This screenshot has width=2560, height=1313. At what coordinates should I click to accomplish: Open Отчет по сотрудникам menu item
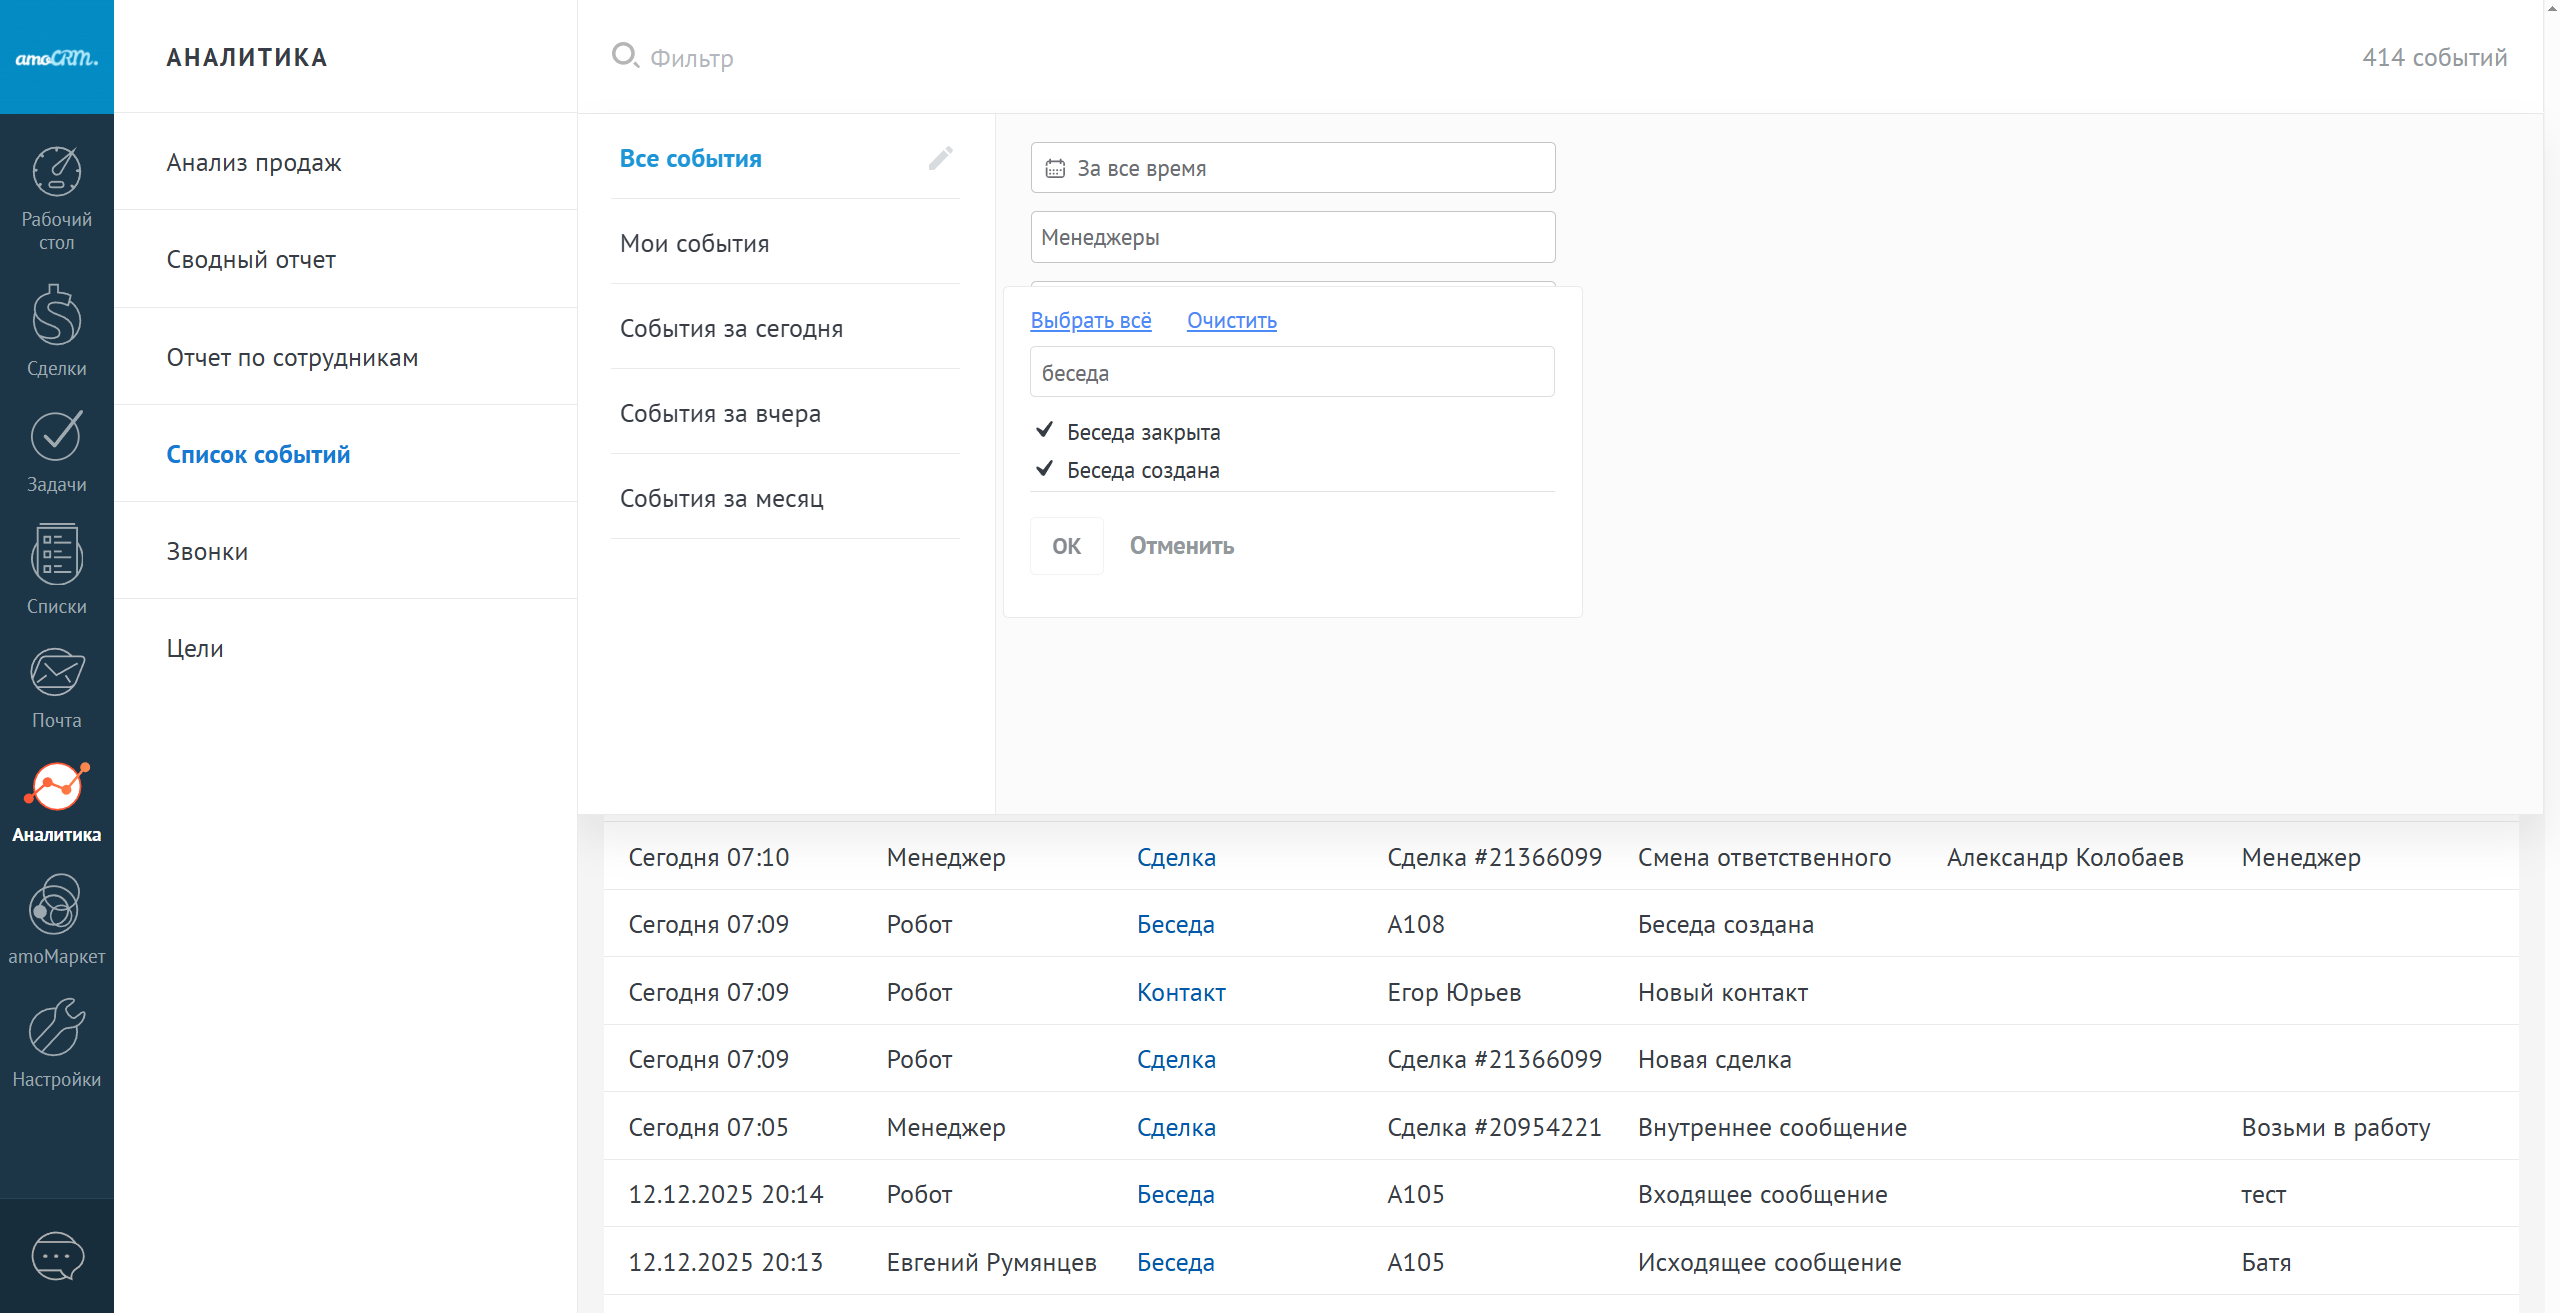(292, 357)
